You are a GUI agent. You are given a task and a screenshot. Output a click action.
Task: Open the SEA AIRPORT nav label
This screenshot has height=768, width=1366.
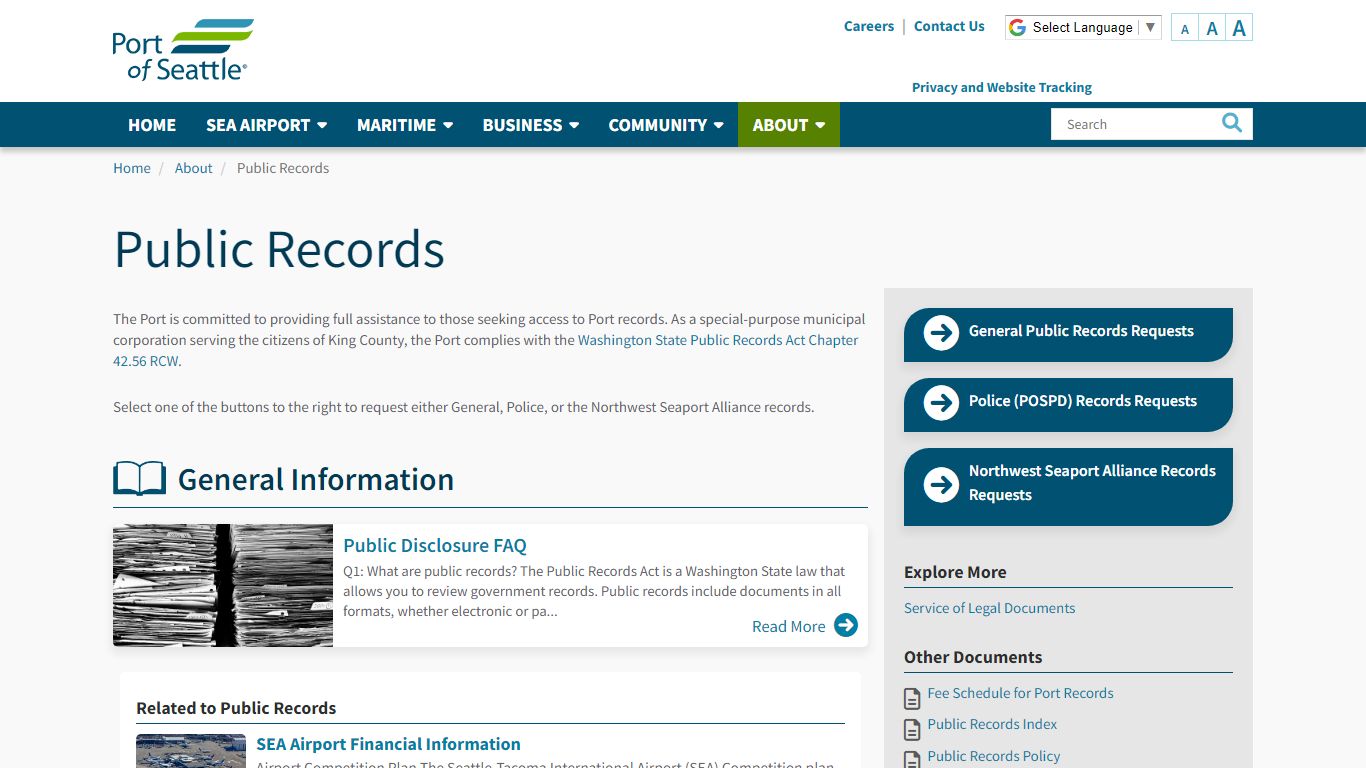point(258,125)
